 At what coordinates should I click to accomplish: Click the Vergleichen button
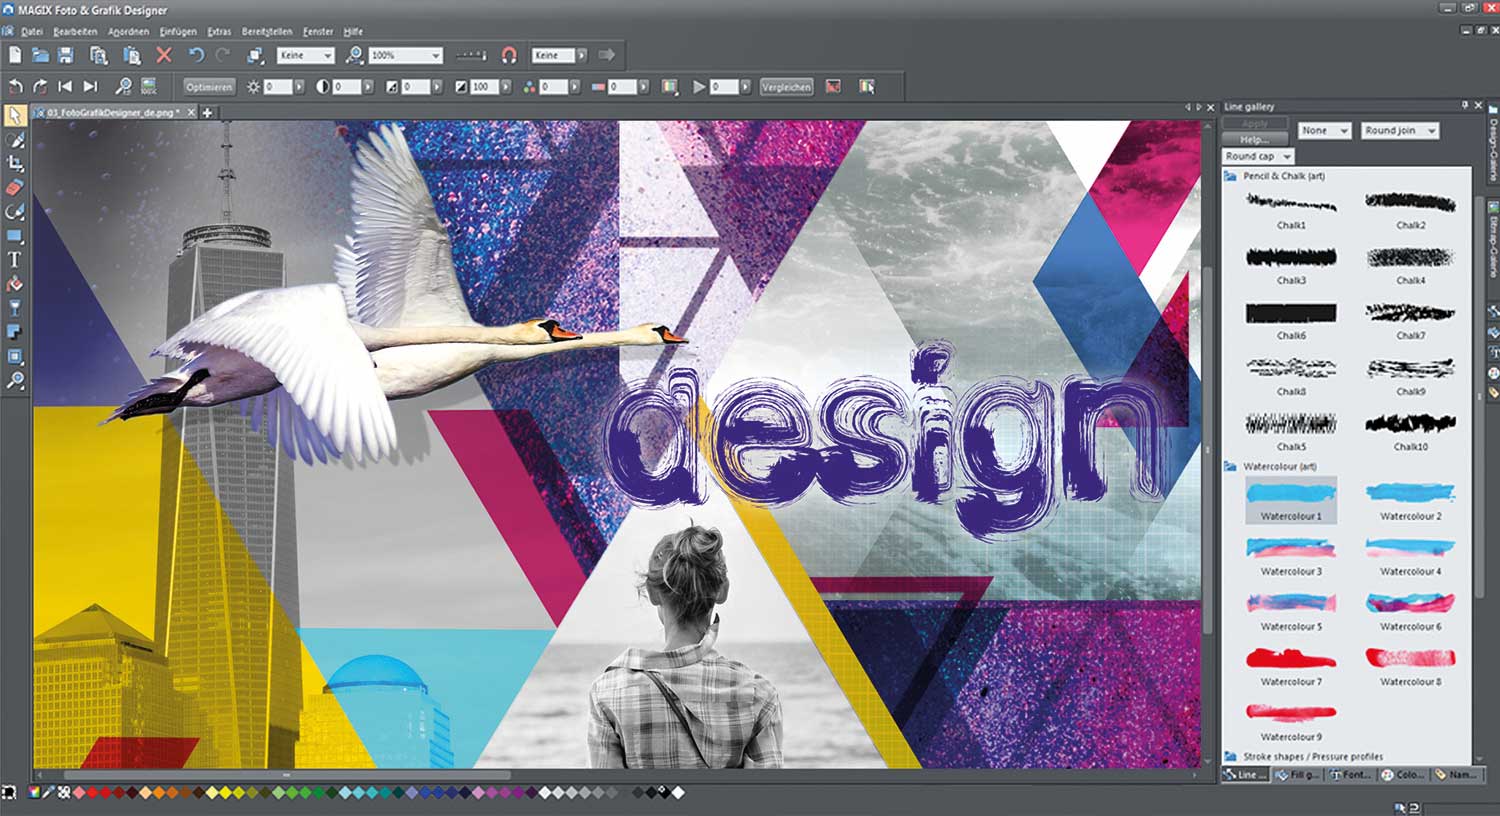(x=786, y=87)
